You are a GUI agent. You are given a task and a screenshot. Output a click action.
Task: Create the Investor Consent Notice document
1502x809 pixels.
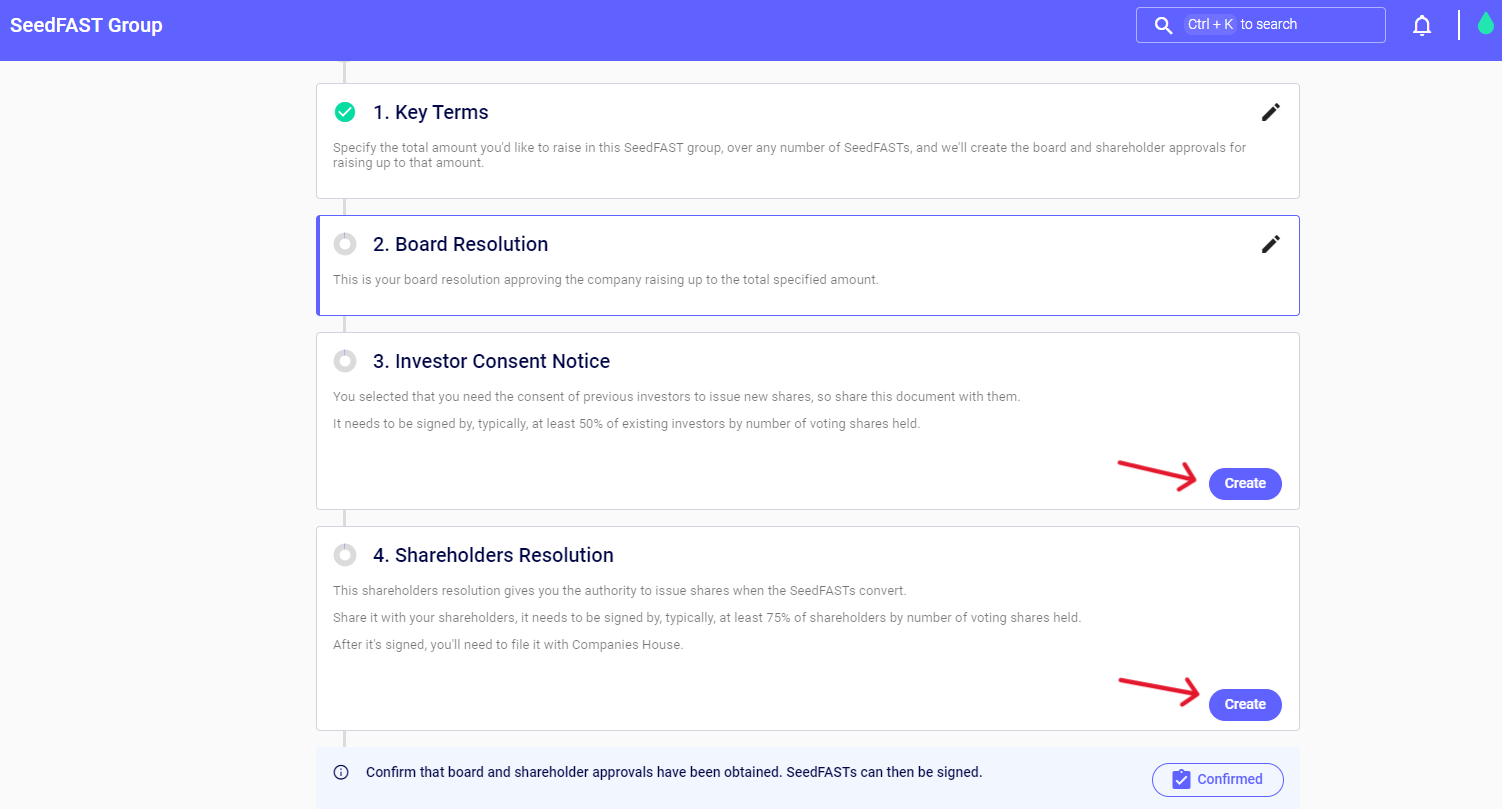[x=1245, y=483]
